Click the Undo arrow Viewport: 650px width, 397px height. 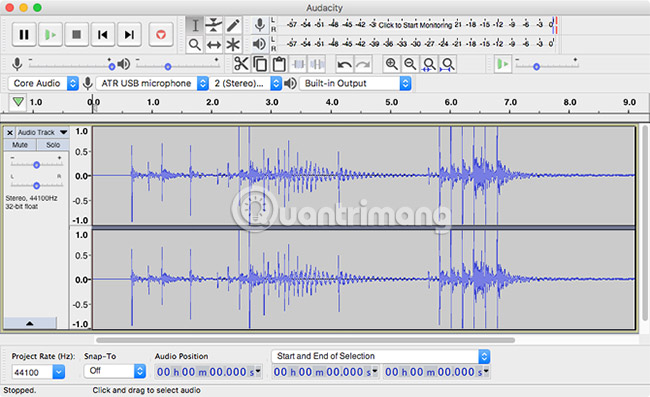(344, 64)
